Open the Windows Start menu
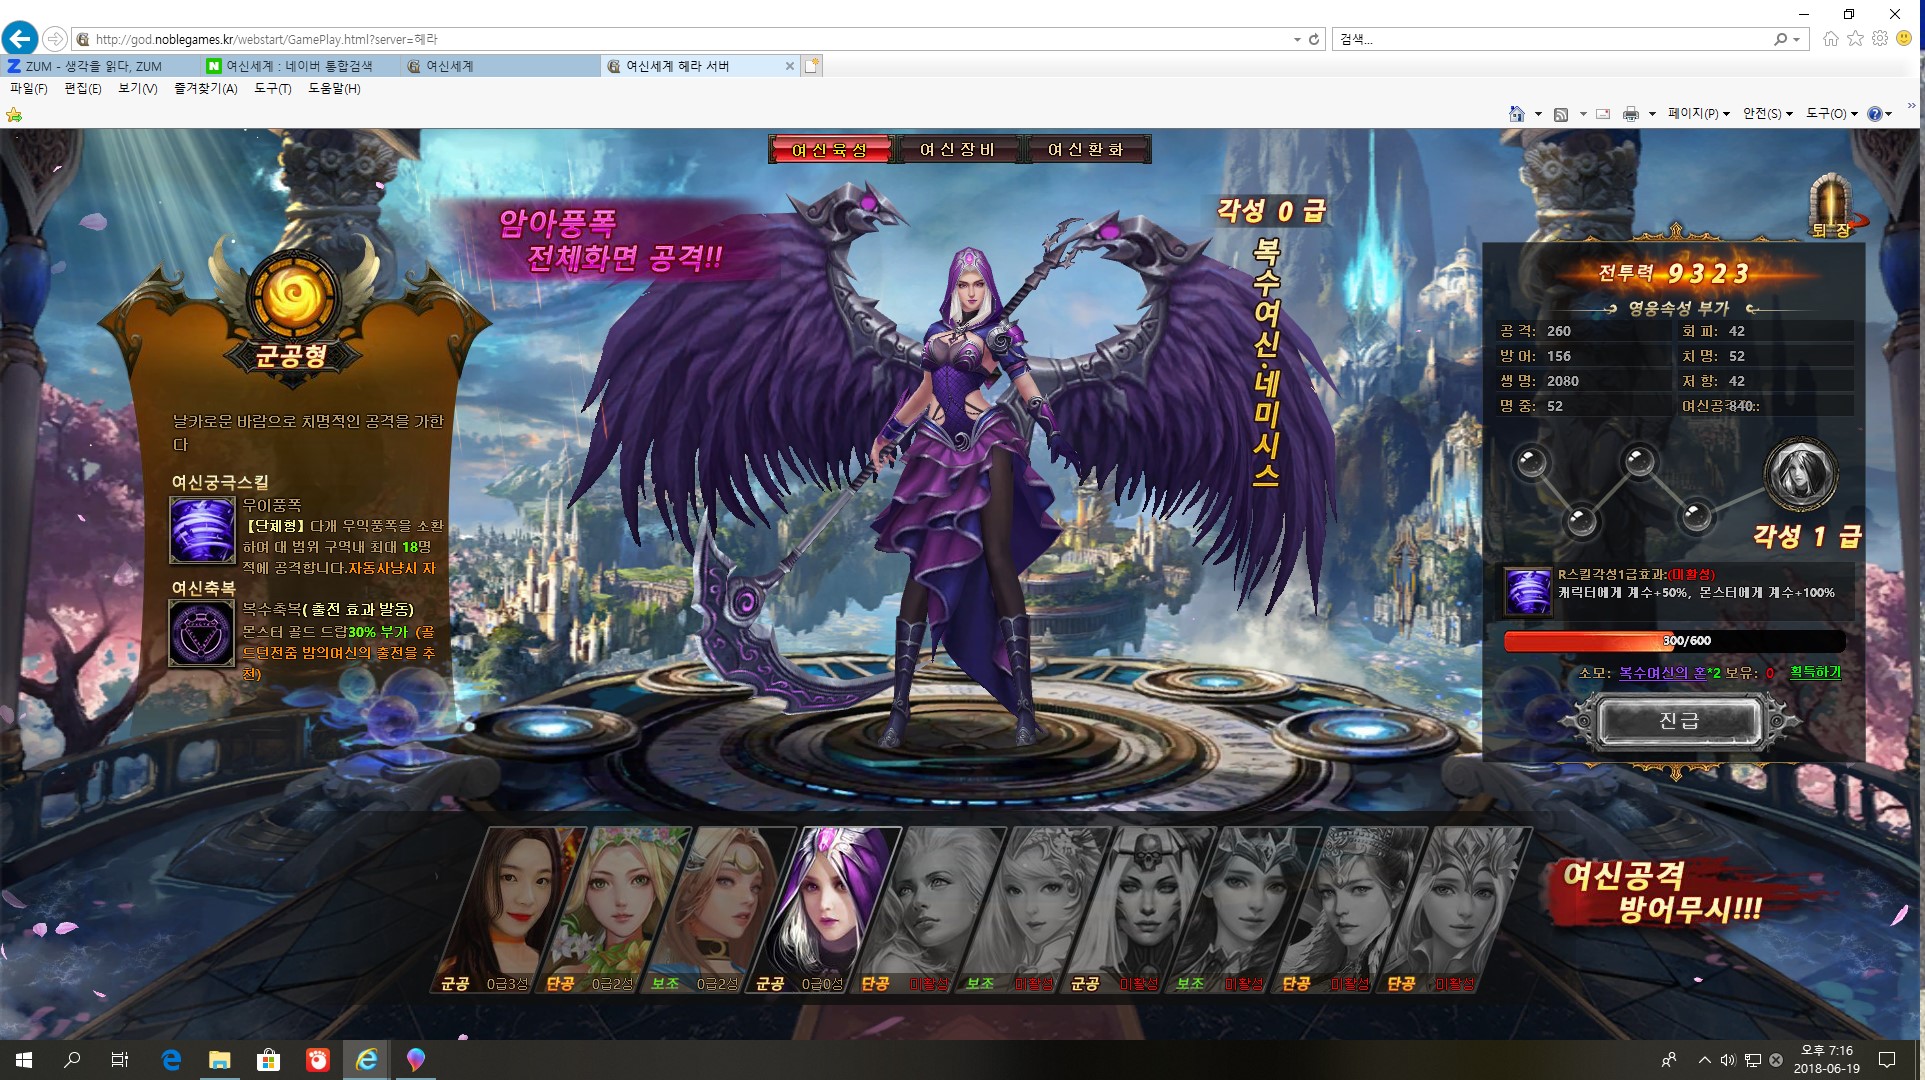Image resolution: width=1925 pixels, height=1080 pixels. tap(24, 1060)
